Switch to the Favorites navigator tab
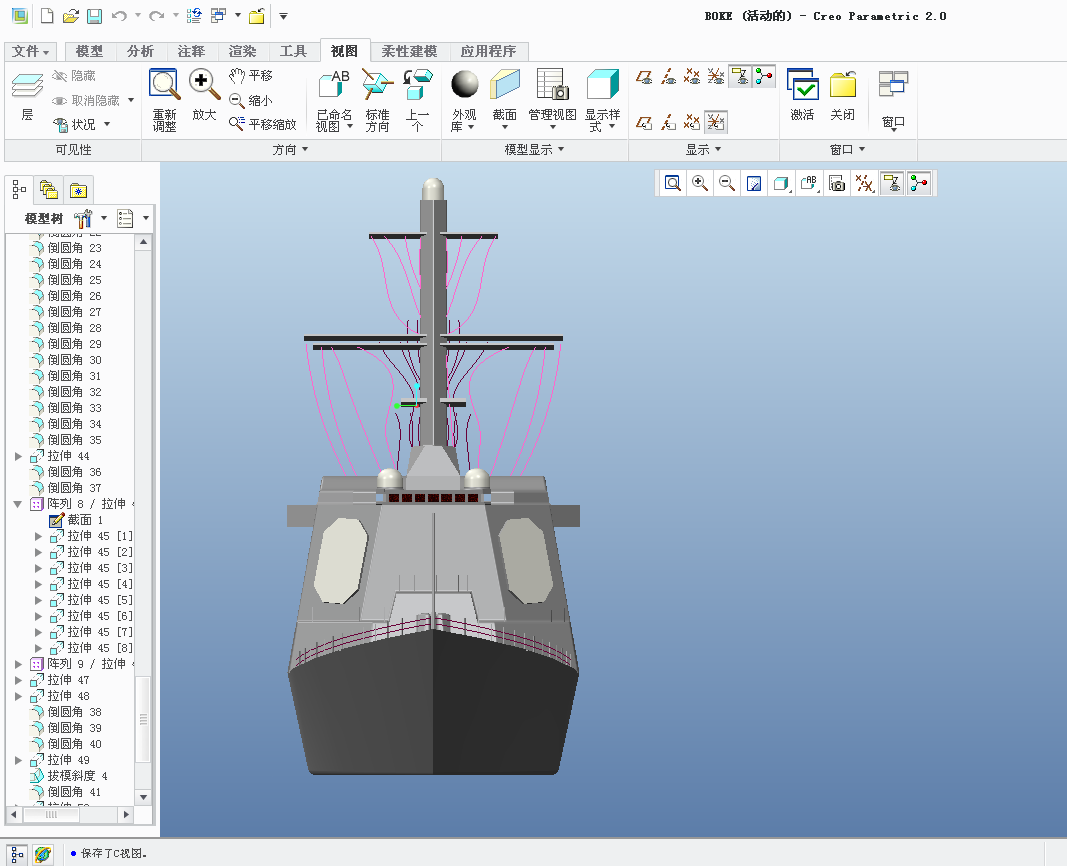Viewport: 1067px width, 866px height. tap(78, 190)
